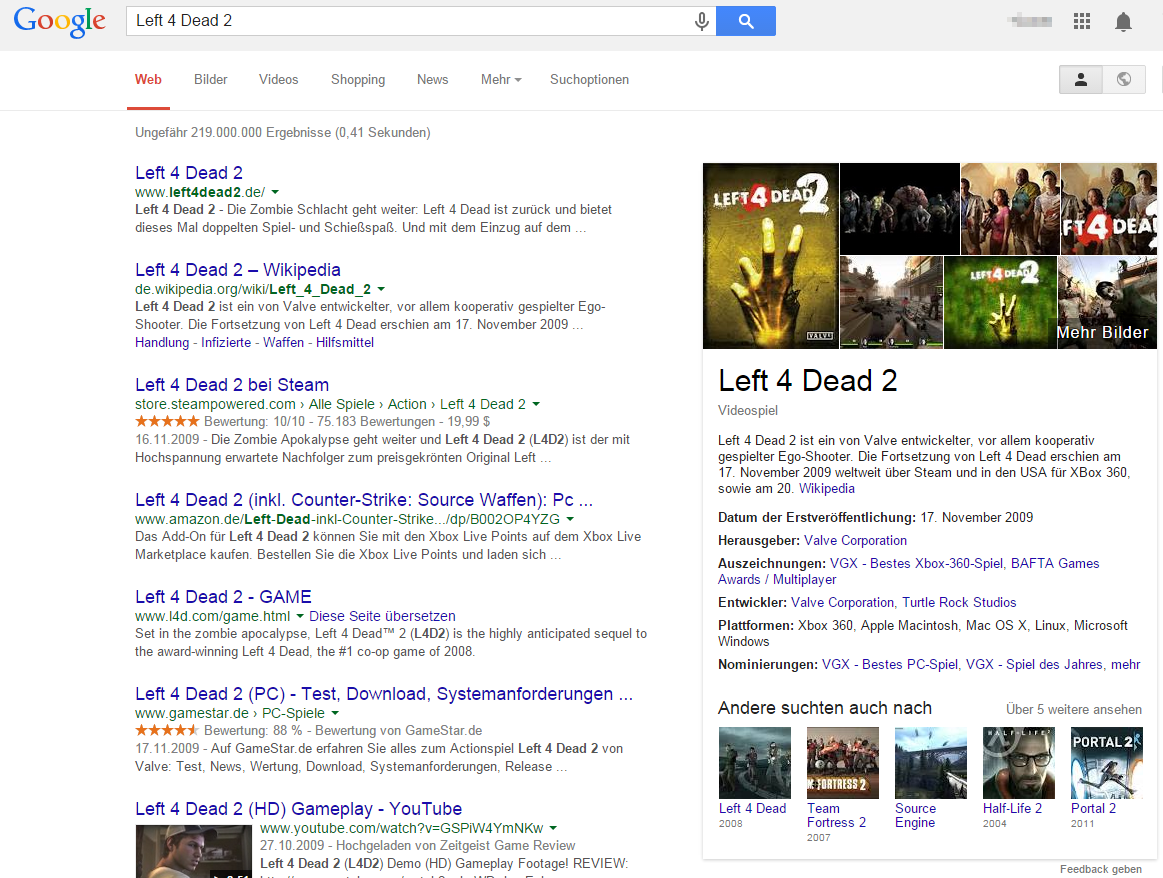The height and width of the screenshot is (878, 1163).
Task: Open Left 4 Dead 2 - GAME result
Action: (x=223, y=597)
